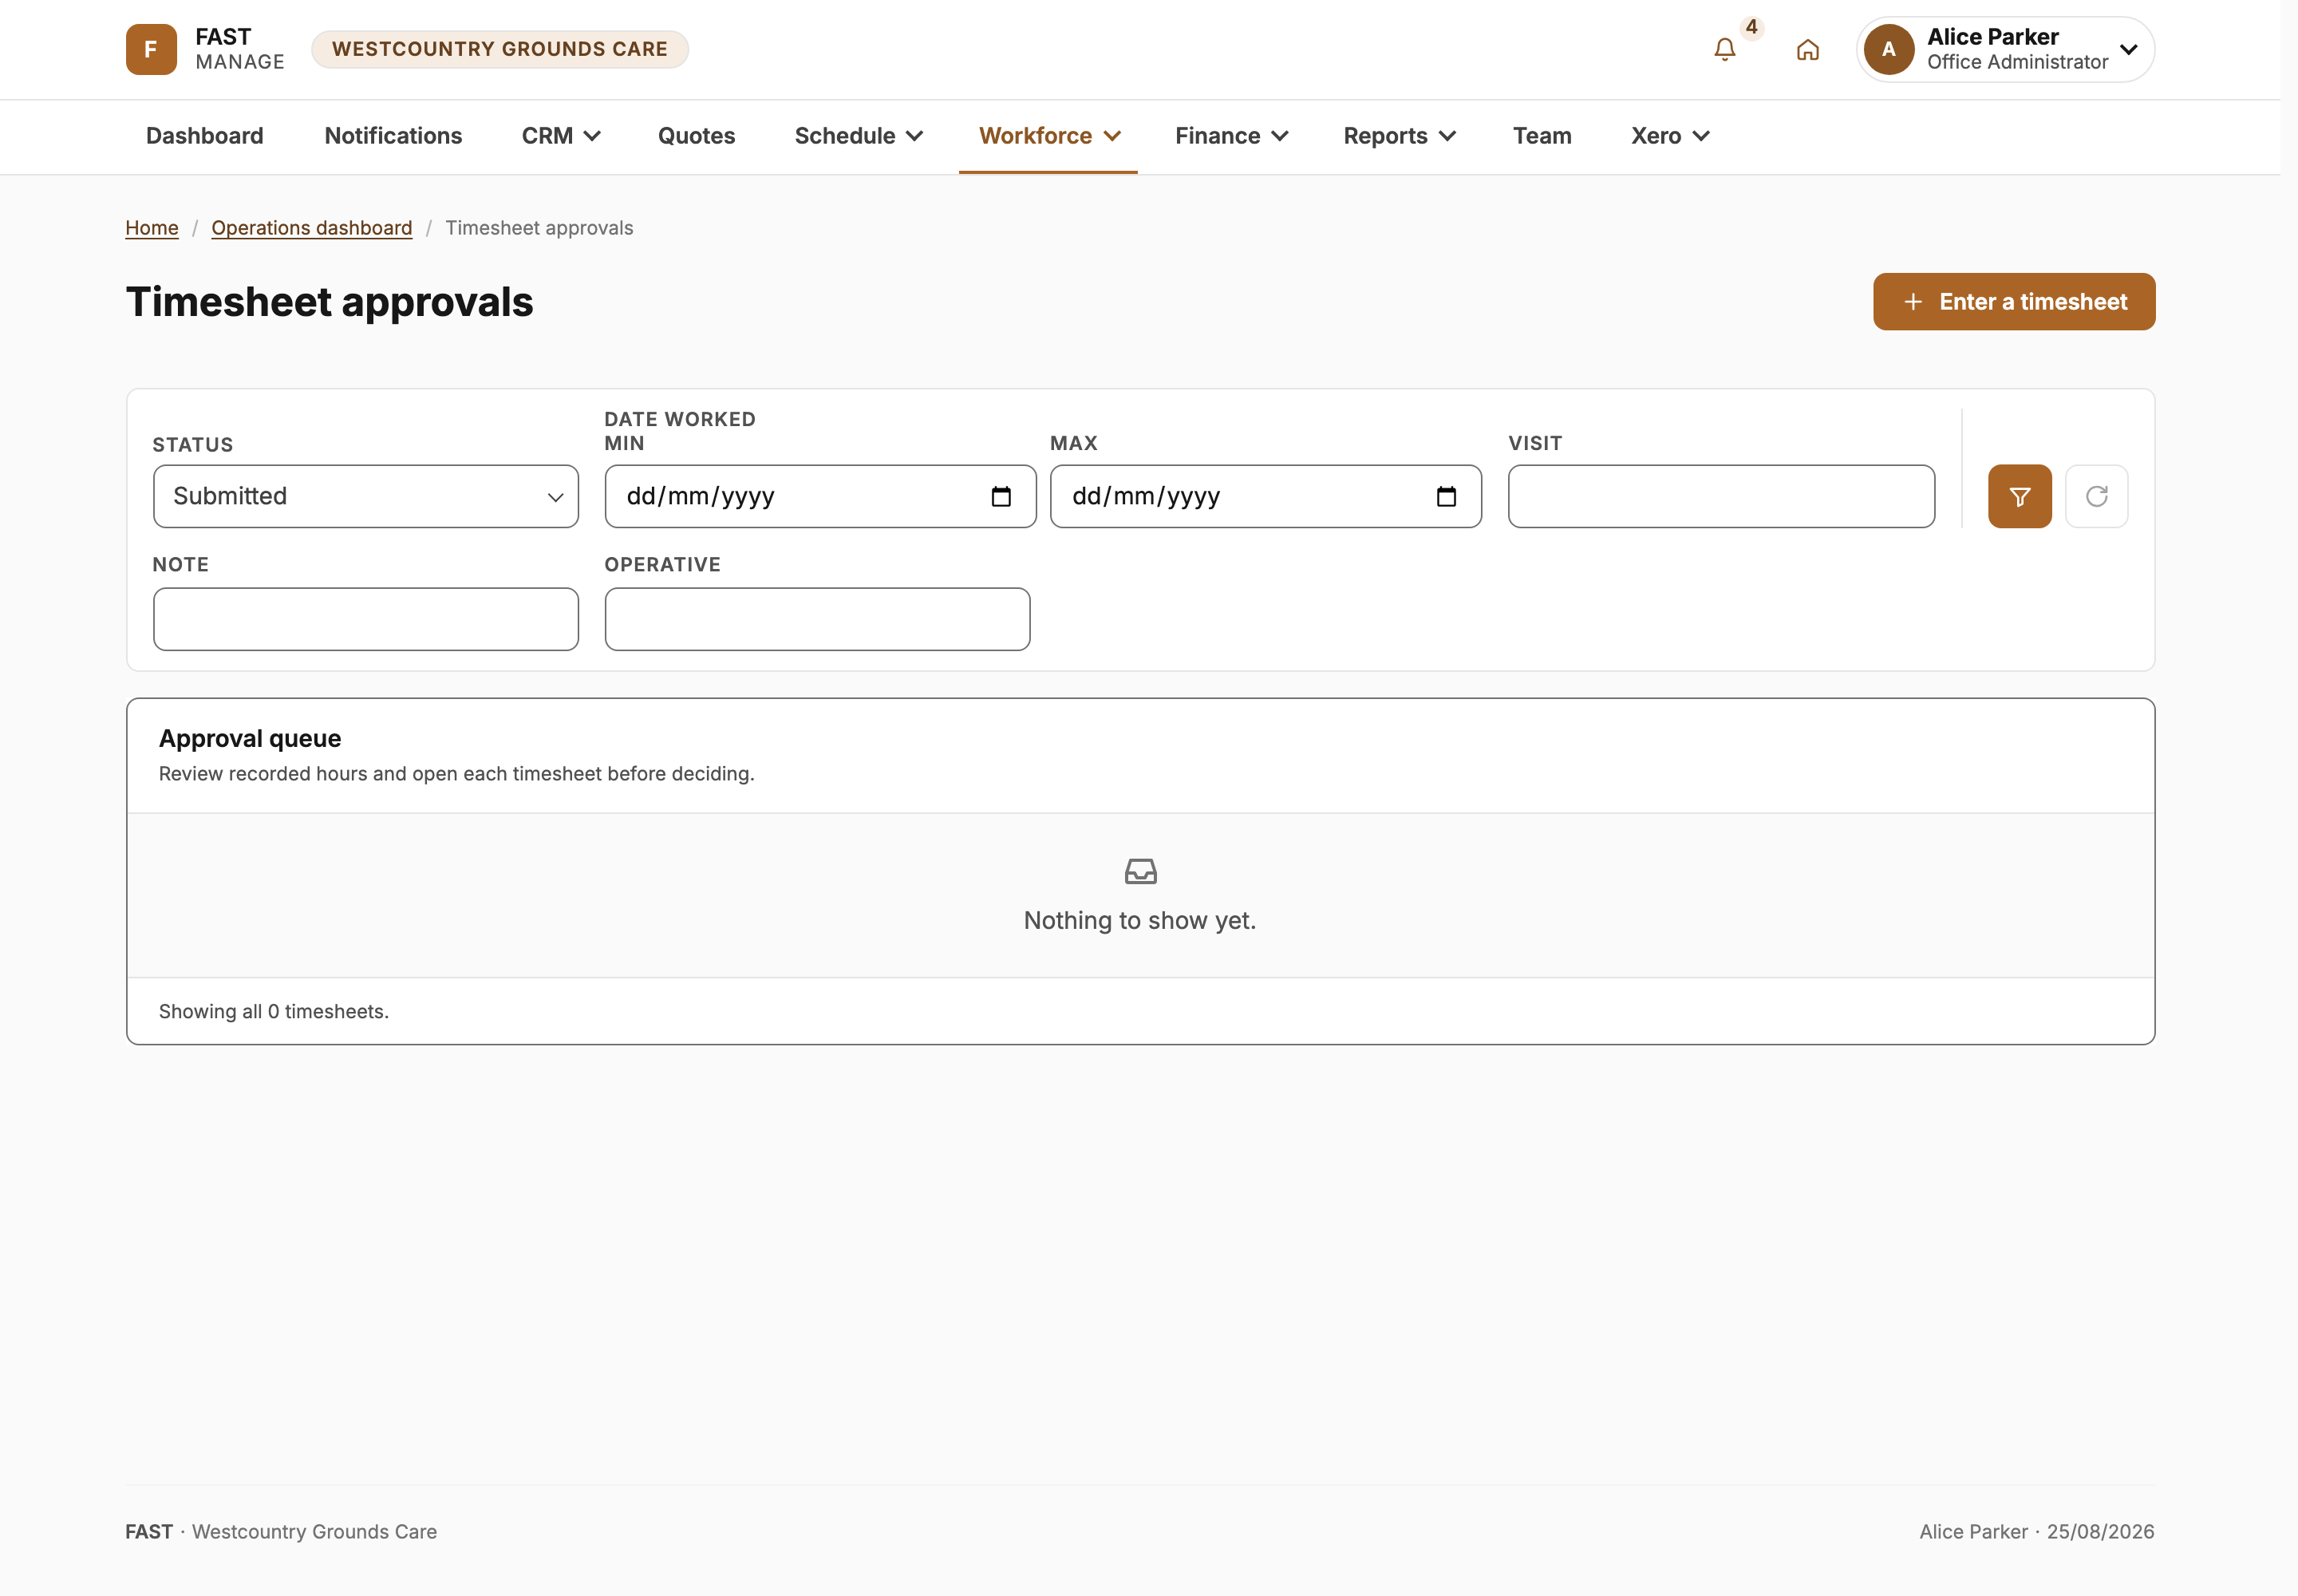This screenshot has width=2298, height=1596.
Task: Open the Quotes tab
Action: click(696, 136)
